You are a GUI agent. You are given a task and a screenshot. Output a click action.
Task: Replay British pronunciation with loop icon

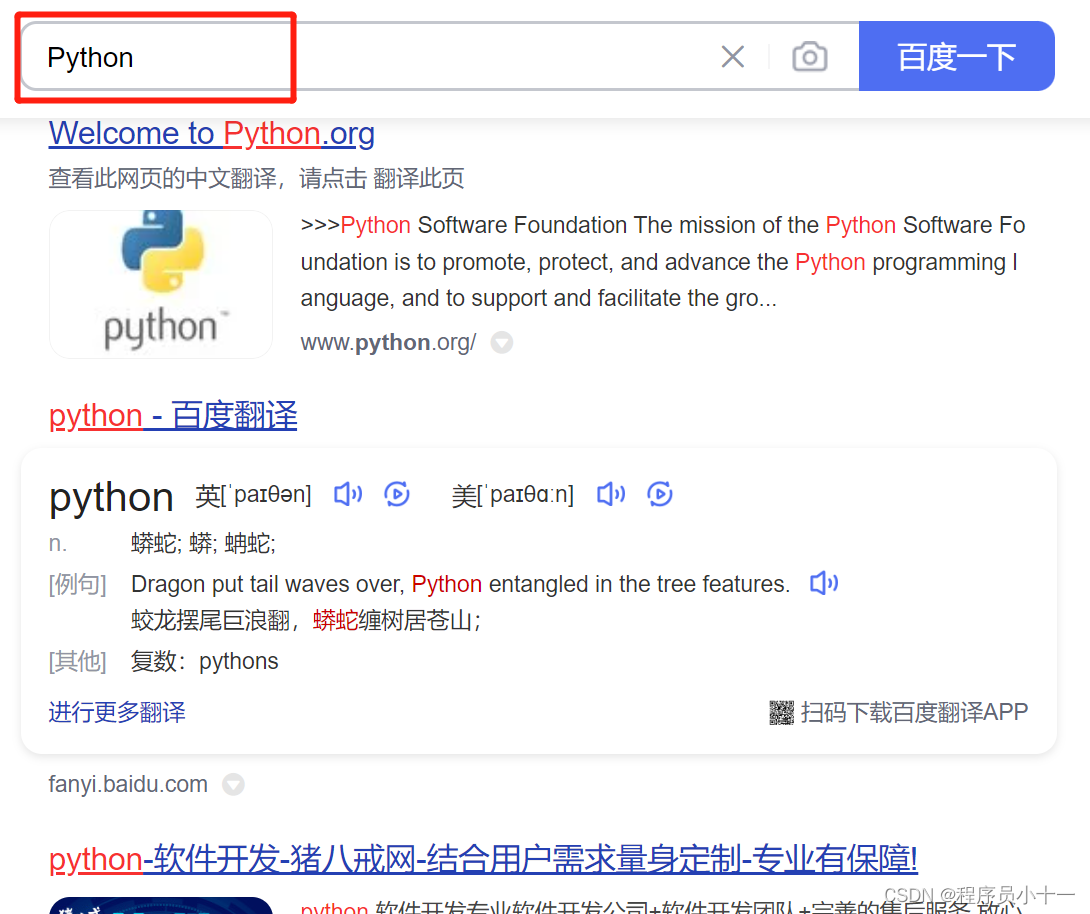click(x=397, y=494)
